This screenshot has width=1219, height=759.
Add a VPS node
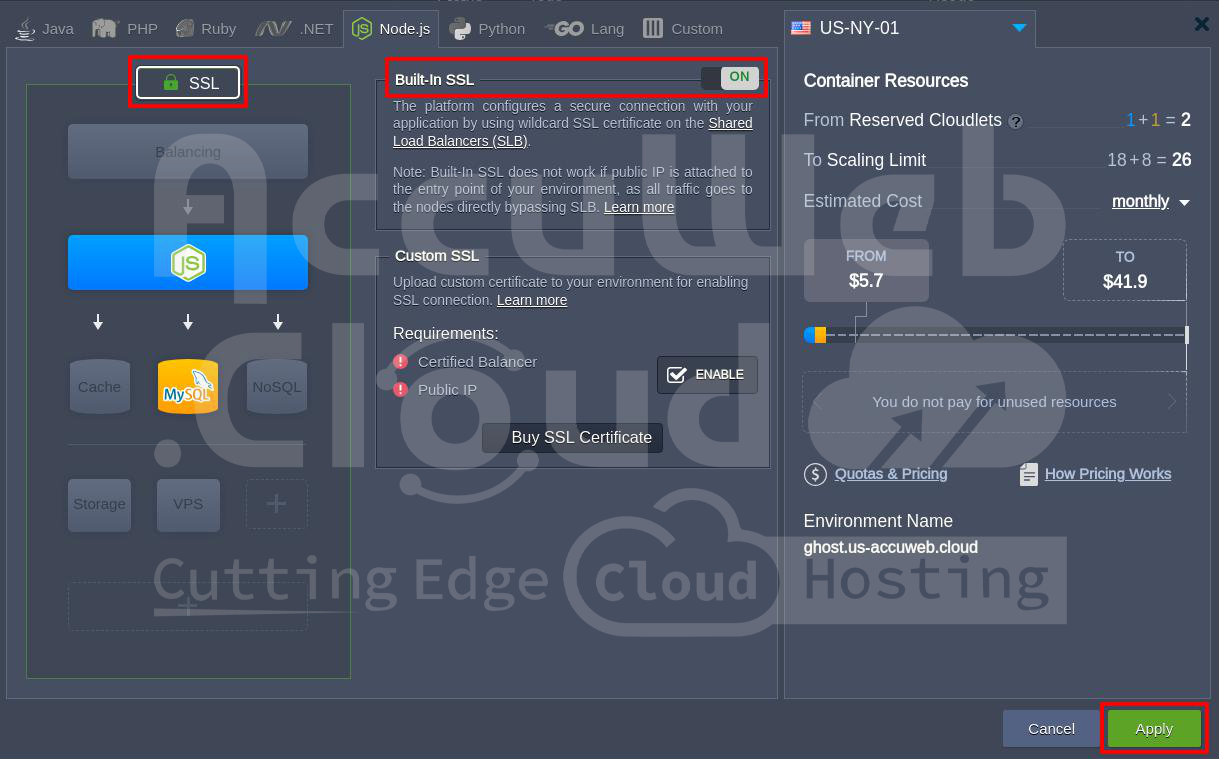(x=188, y=504)
